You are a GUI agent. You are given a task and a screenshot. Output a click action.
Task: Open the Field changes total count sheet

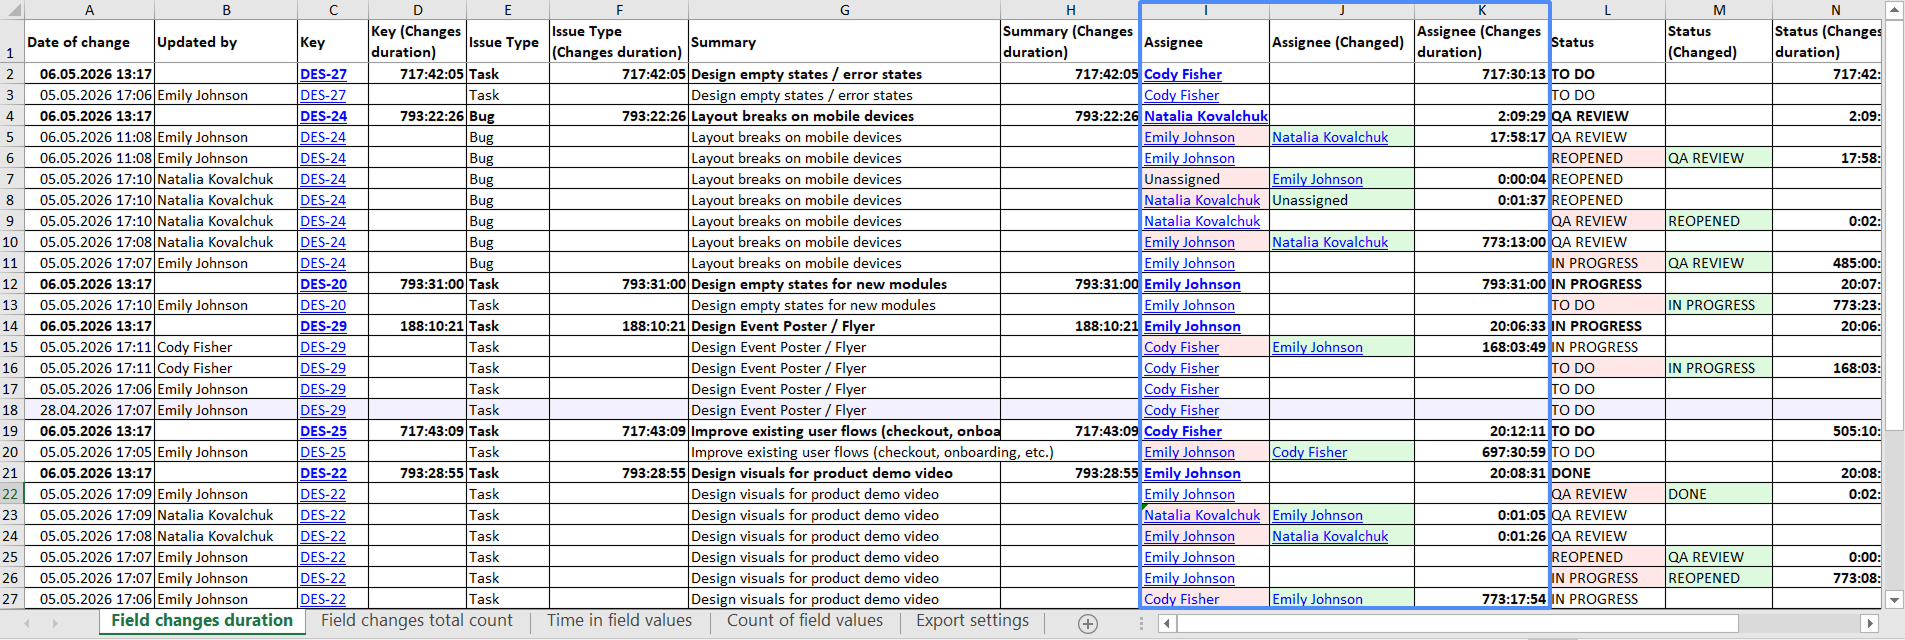coord(417,621)
